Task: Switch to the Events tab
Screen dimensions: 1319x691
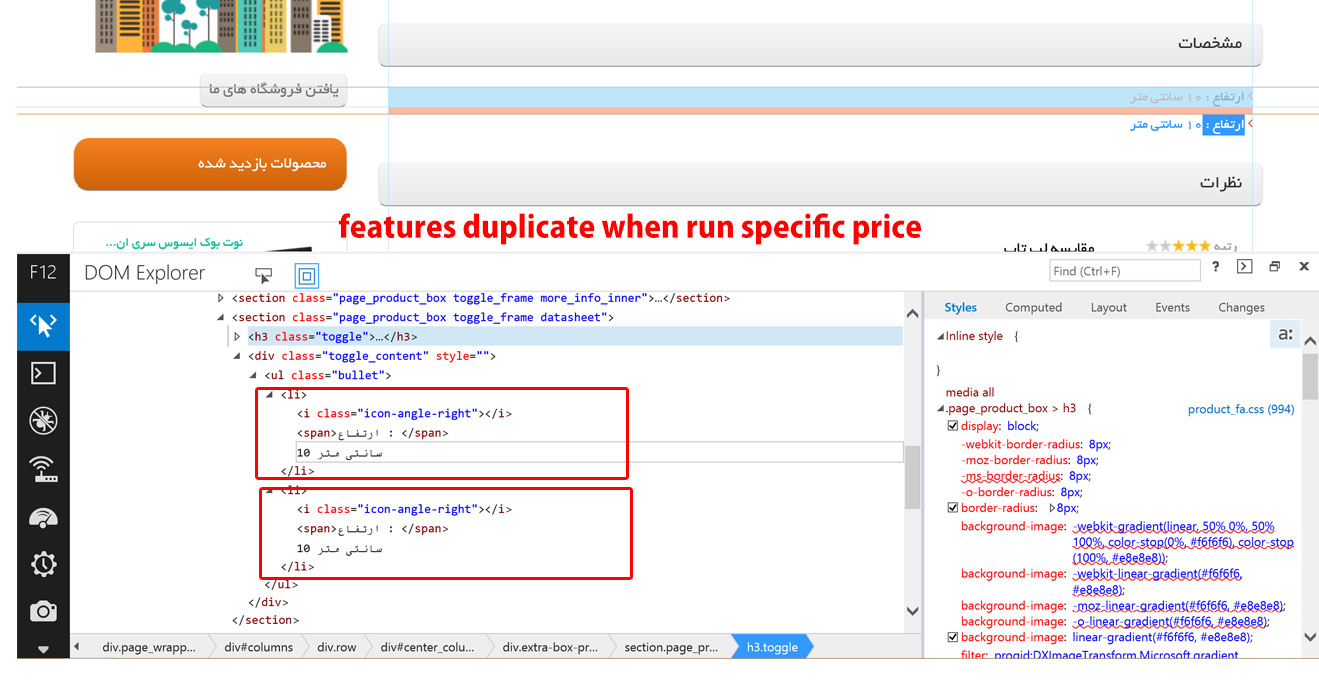Action: 1172,307
